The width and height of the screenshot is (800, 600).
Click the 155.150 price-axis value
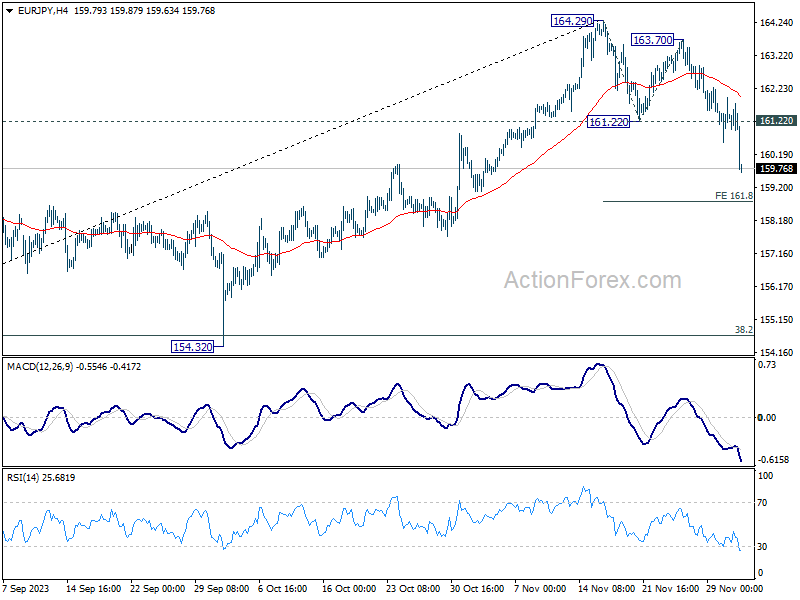click(x=777, y=320)
